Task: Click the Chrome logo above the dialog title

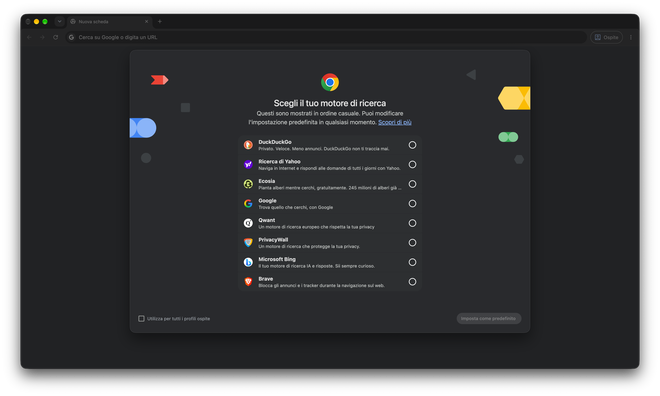Action: click(x=330, y=82)
